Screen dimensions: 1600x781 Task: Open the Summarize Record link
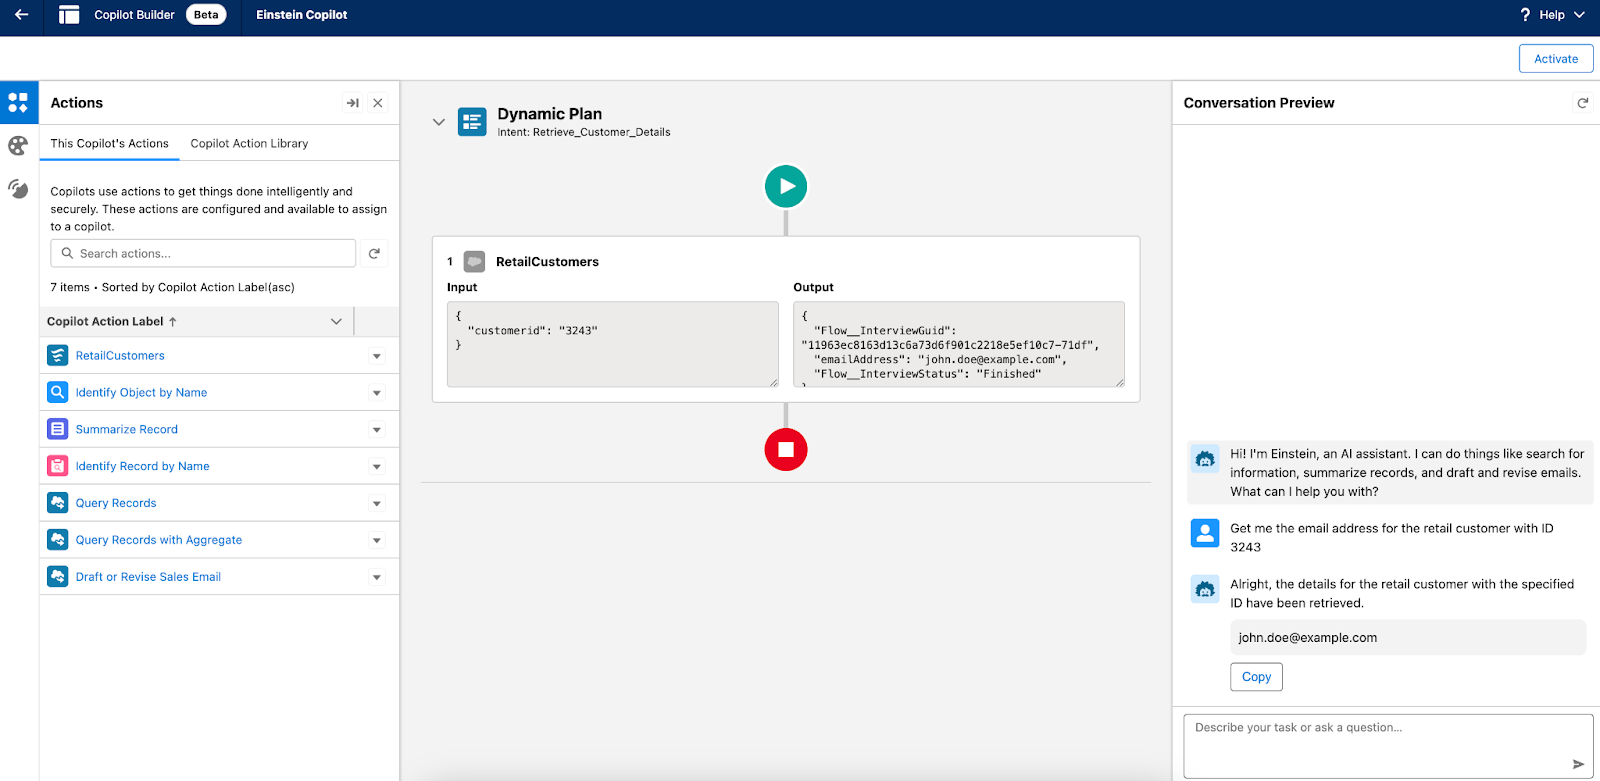pyautogui.click(x=127, y=430)
